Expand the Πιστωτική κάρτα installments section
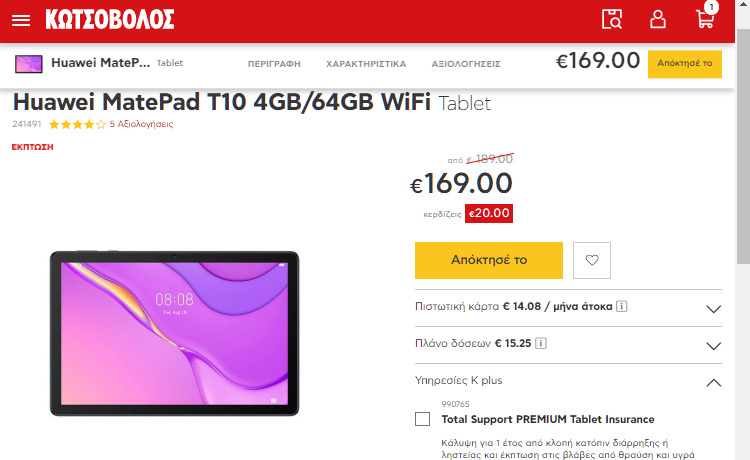Viewport: 750px width, 460px height. tap(568, 307)
